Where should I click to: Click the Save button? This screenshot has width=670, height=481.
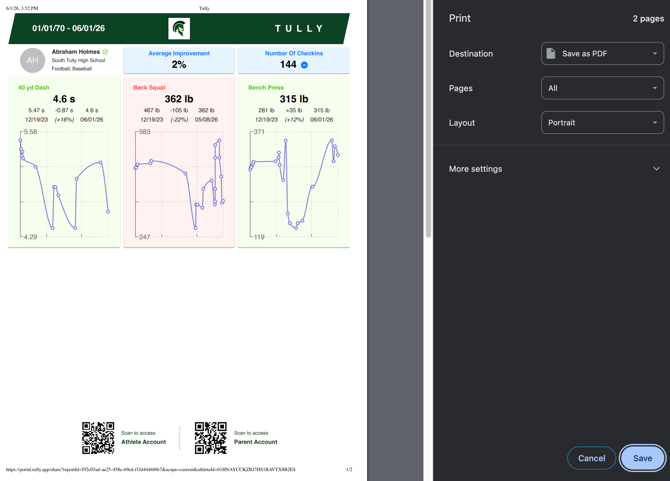tap(642, 458)
